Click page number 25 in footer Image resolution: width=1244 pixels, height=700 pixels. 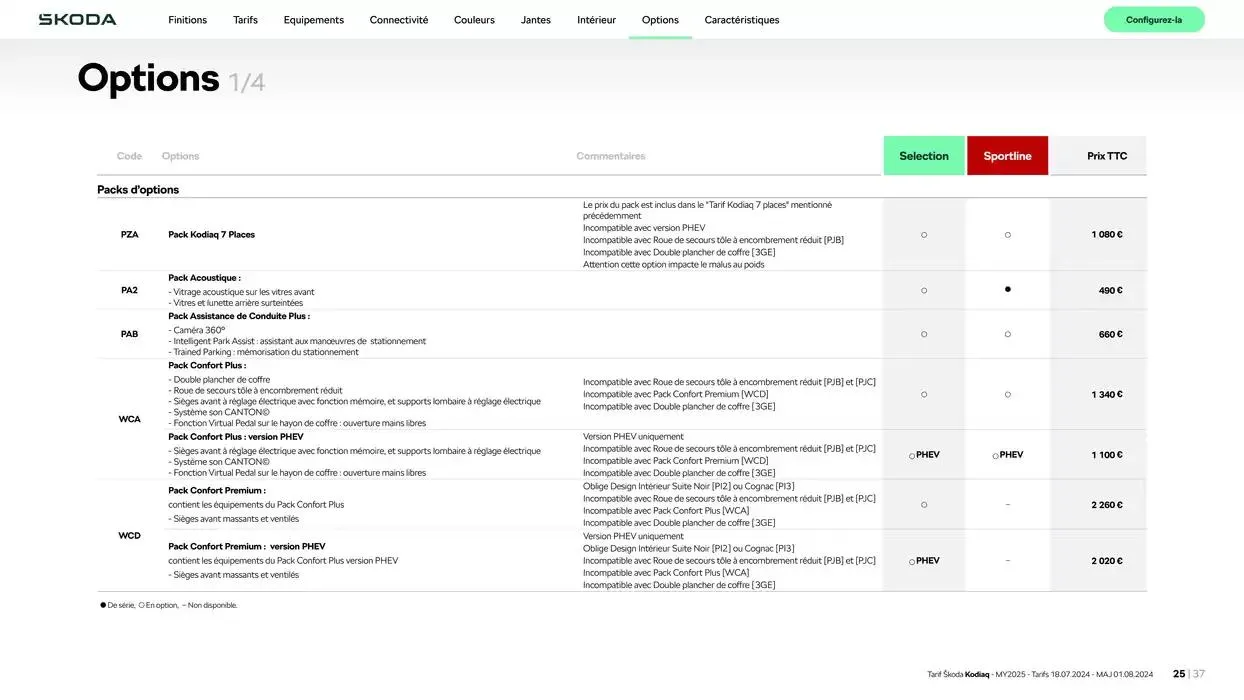click(x=1178, y=674)
